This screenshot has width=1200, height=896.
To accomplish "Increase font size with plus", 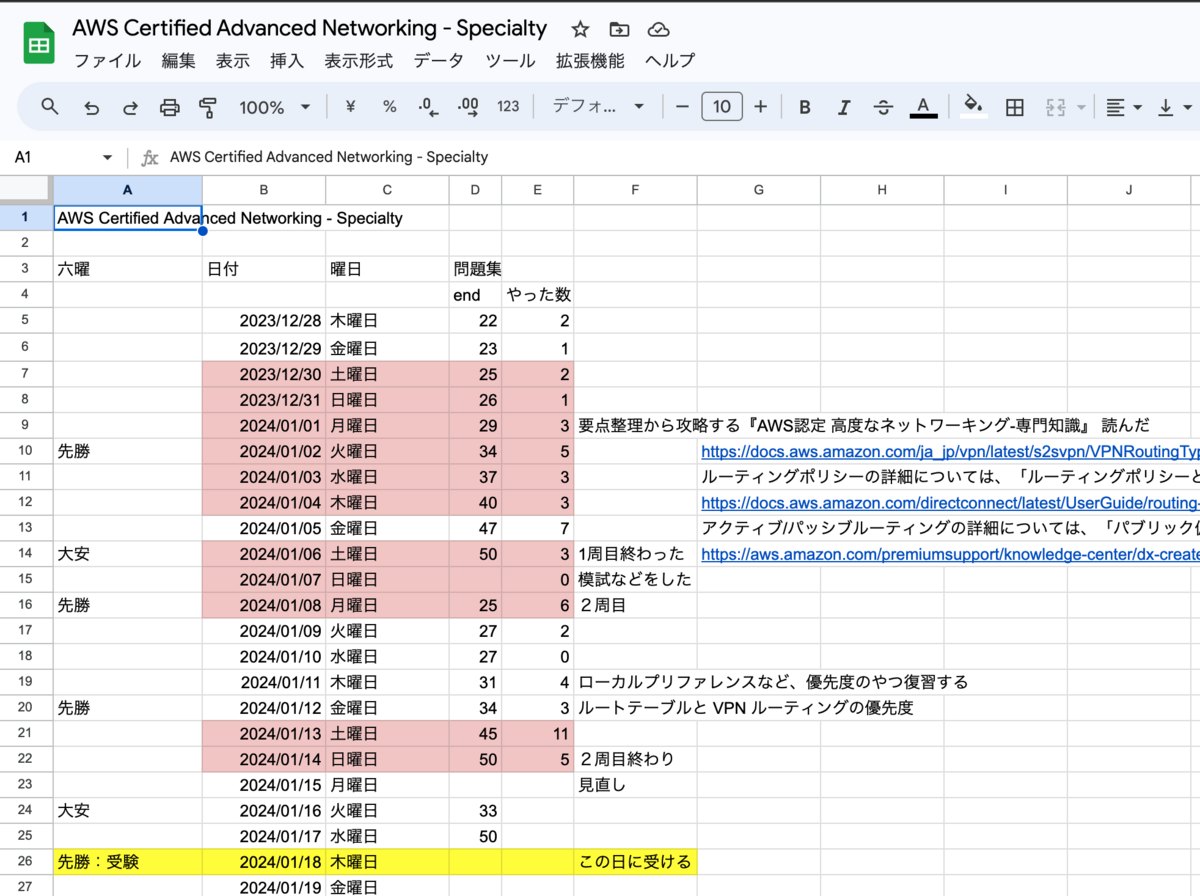I will (760, 107).
